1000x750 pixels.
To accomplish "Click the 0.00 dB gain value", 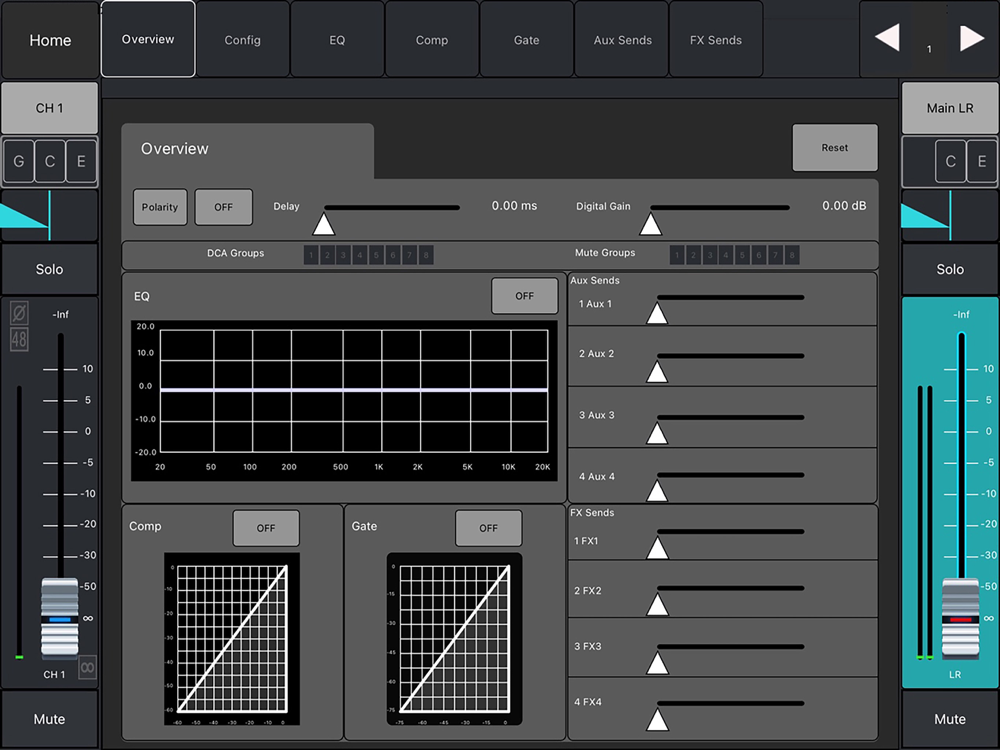I will click(x=844, y=206).
